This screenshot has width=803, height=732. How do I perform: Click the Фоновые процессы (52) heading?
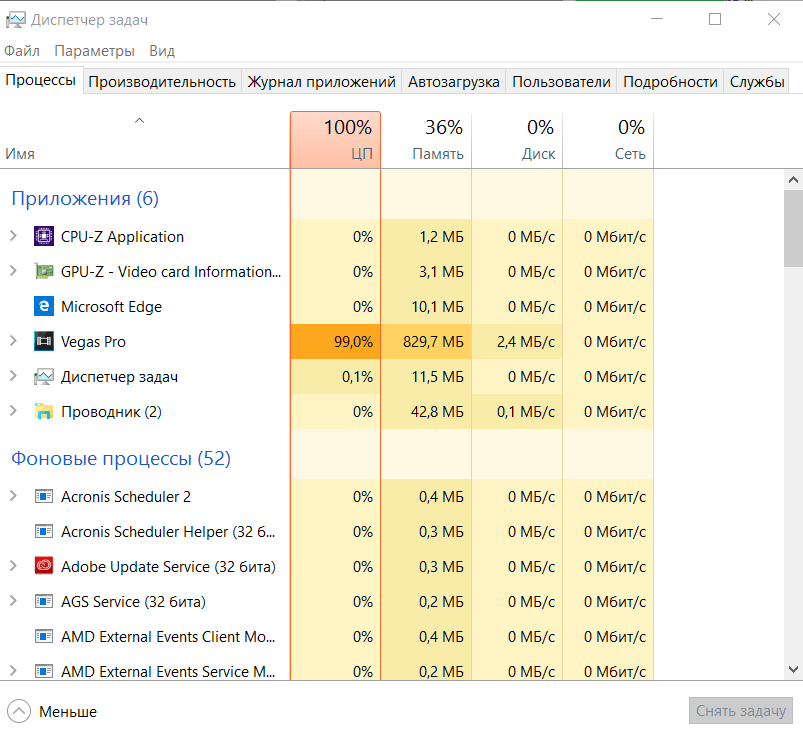coord(121,458)
